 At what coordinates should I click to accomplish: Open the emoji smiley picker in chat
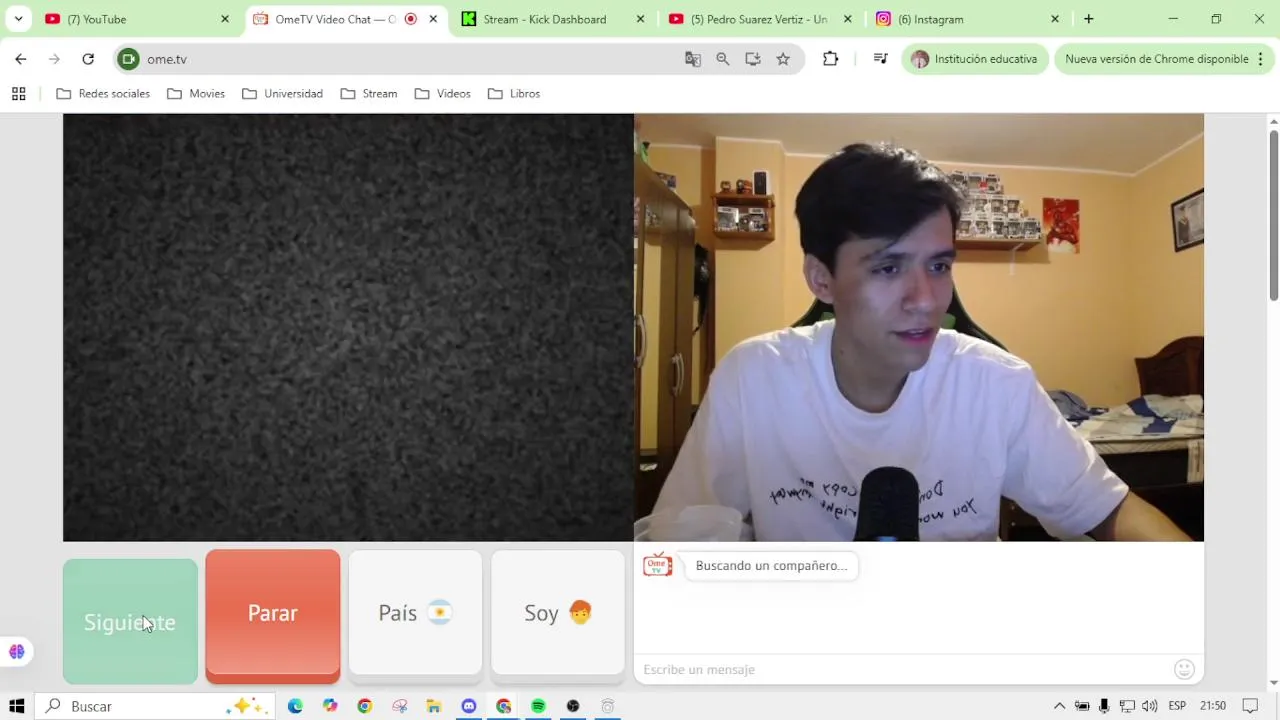[1184, 669]
